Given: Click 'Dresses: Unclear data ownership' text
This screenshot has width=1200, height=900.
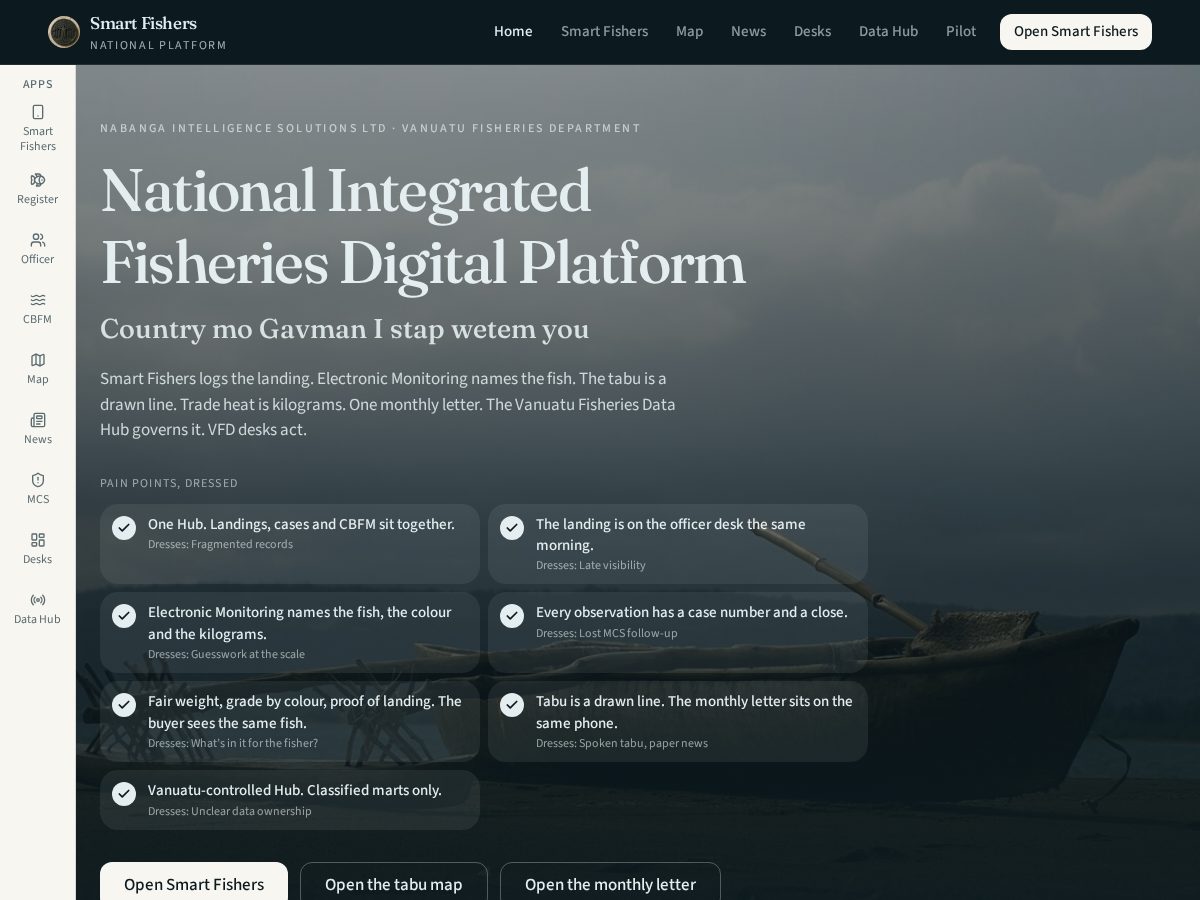Looking at the screenshot, I should (x=230, y=812).
